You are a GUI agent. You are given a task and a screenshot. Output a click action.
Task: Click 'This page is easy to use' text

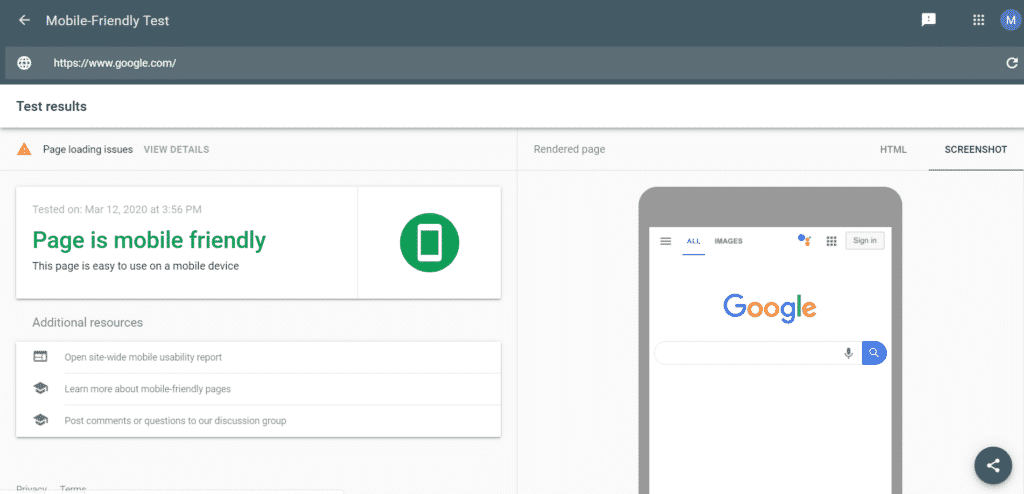135,267
